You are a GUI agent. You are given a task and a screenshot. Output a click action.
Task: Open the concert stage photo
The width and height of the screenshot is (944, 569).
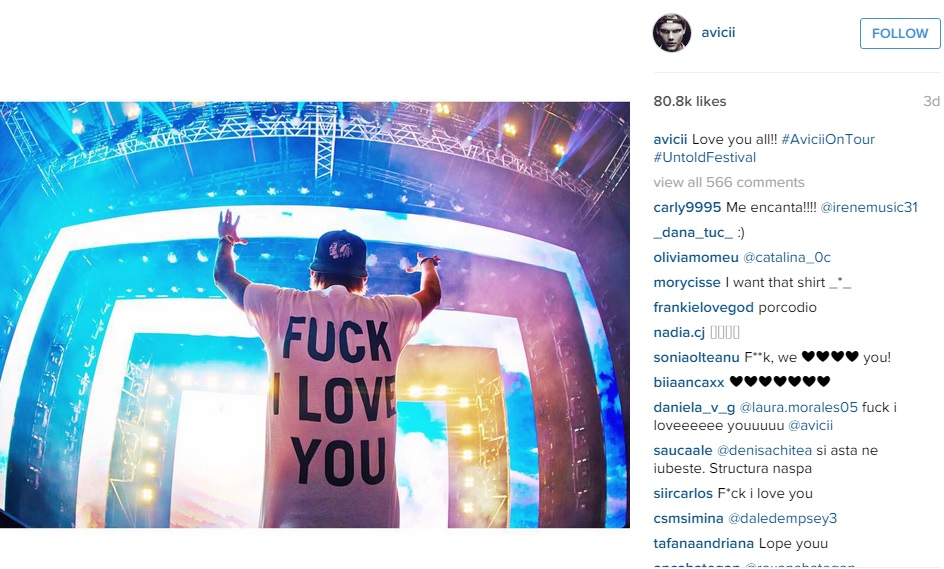[315, 314]
